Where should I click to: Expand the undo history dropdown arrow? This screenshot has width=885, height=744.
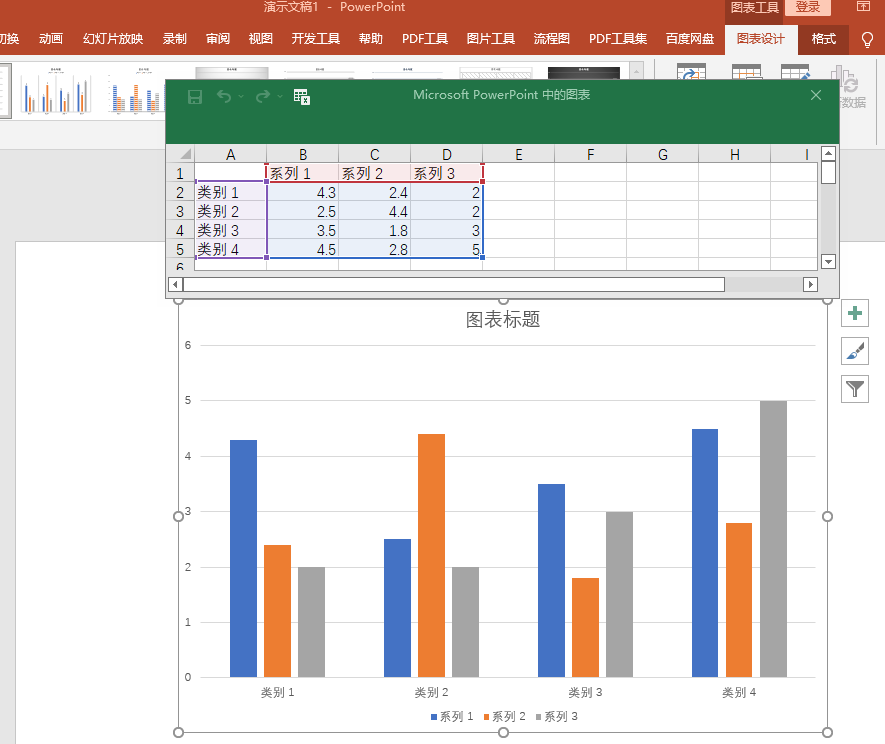tap(241, 97)
